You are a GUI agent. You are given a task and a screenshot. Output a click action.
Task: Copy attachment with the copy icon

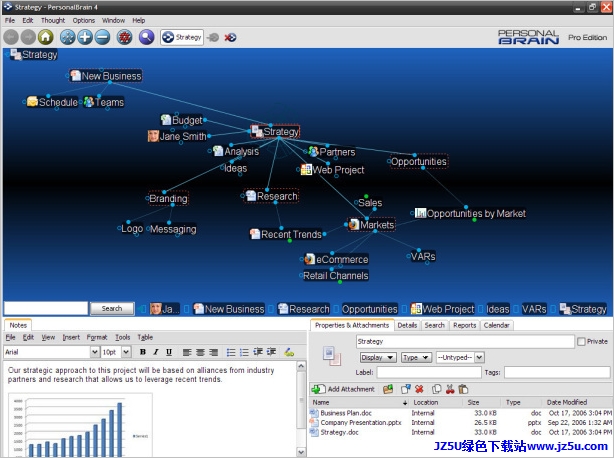(437, 389)
